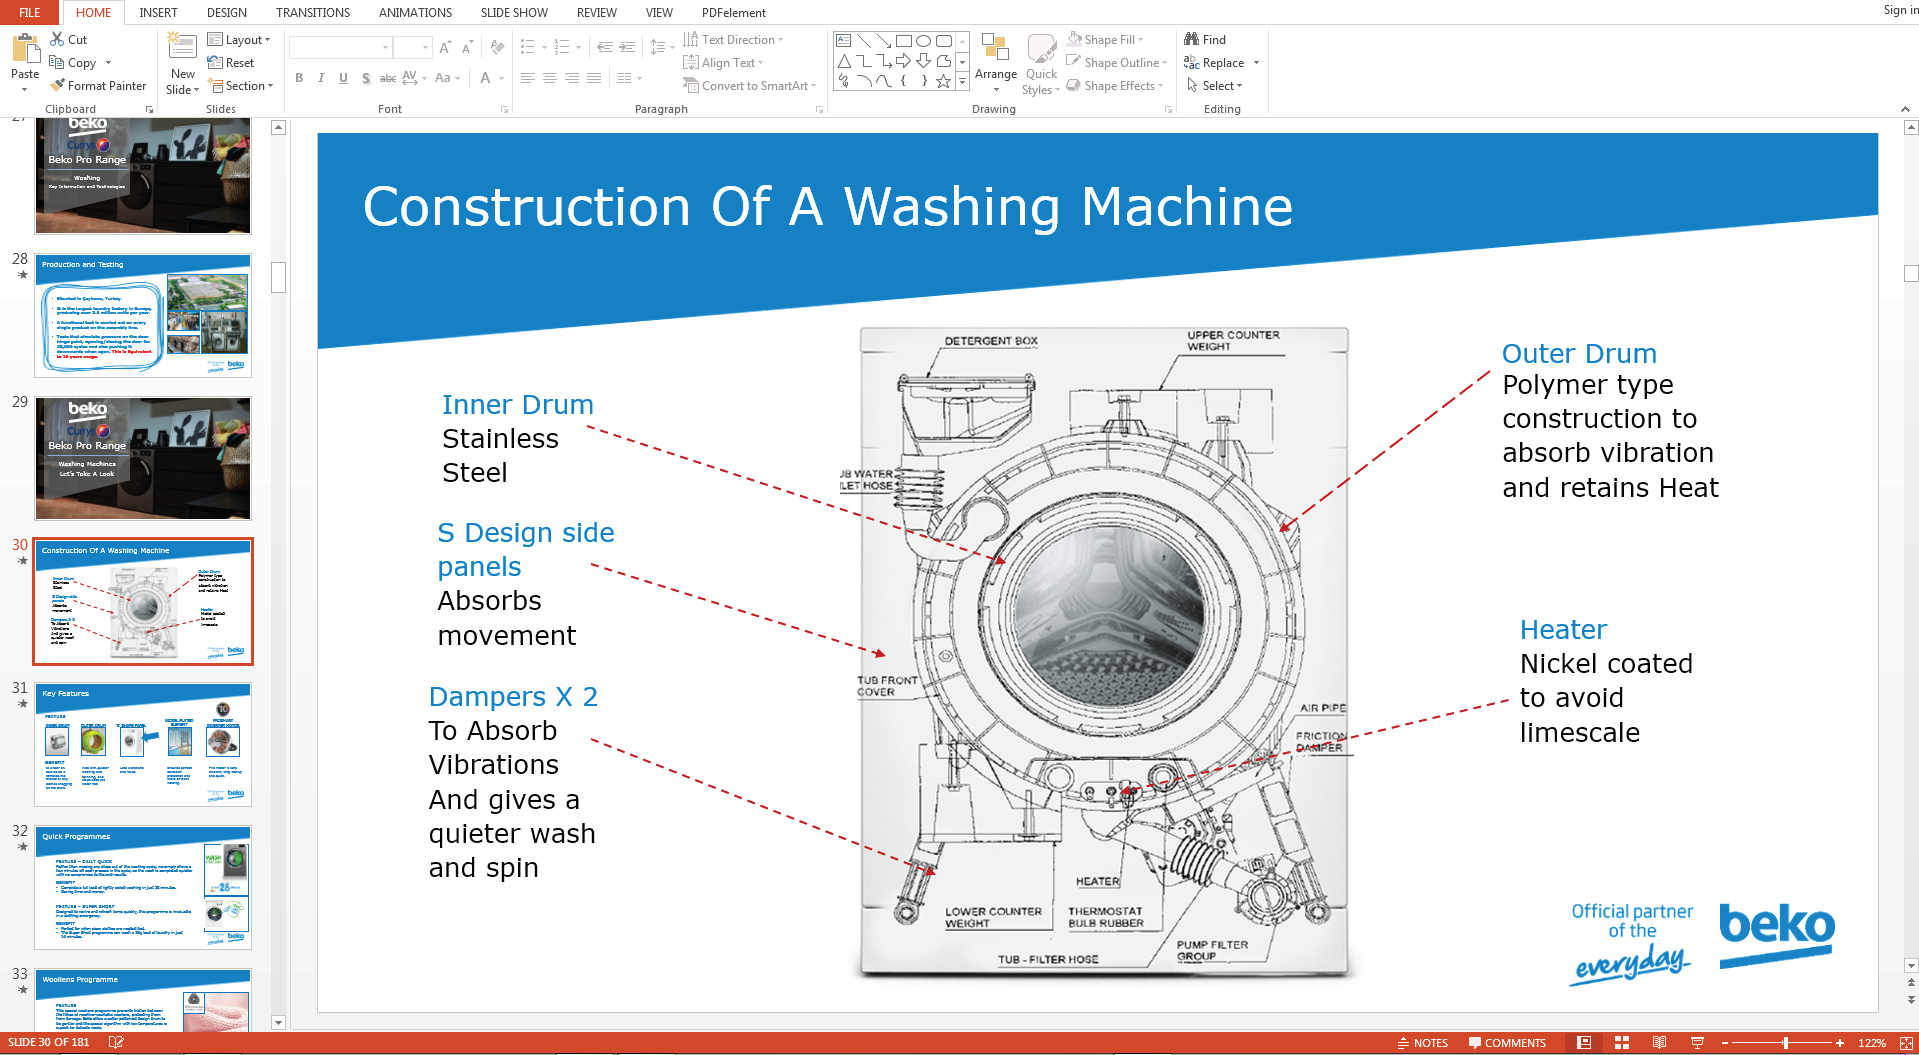Open Slide Sorter view from status bar
Viewport: 1919px width, 1055px height.
pos(1622,1043)
